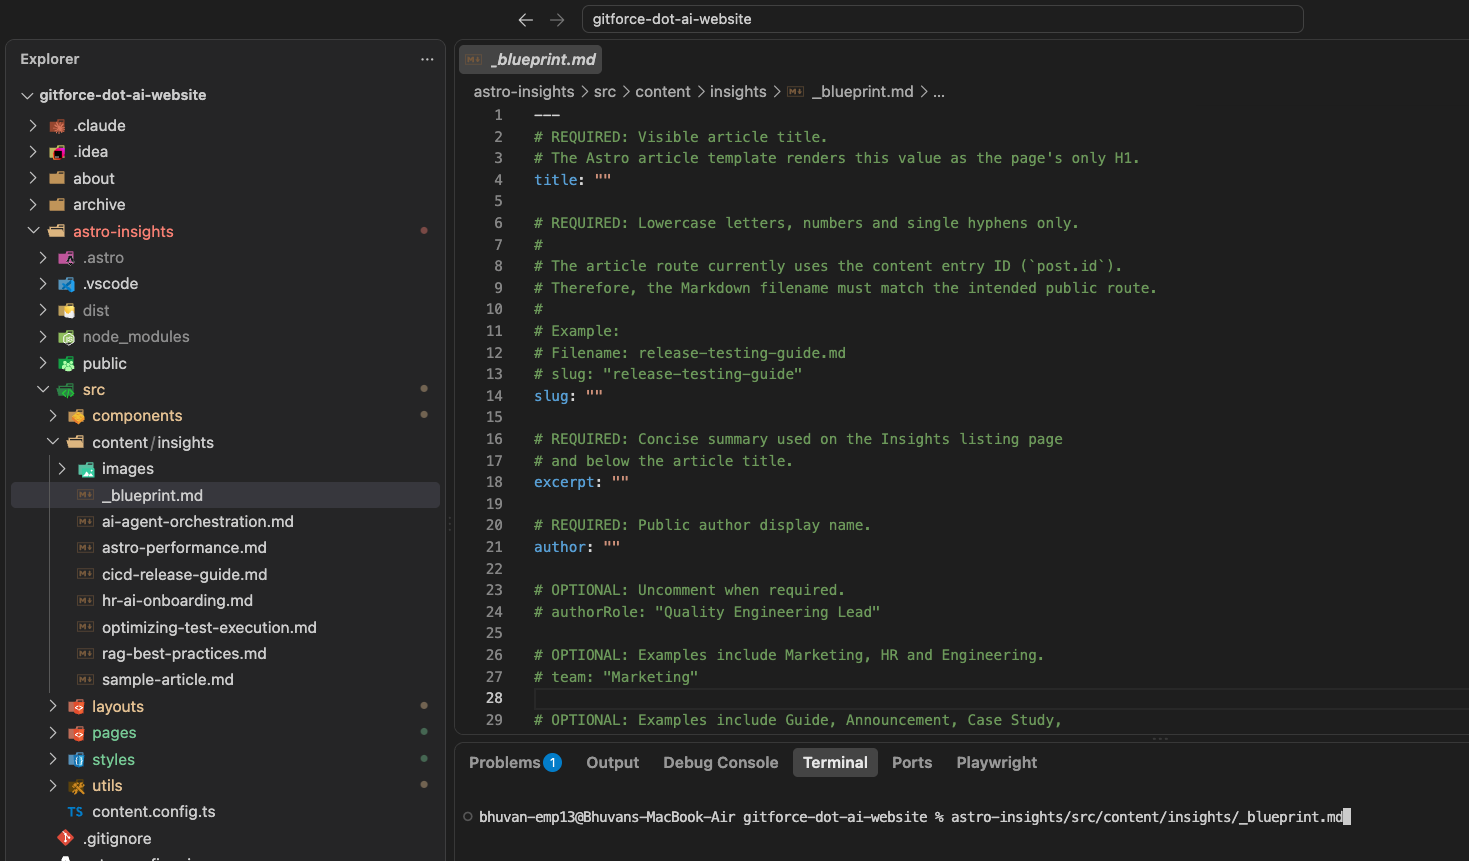Click the layouts folder icon
This screenshot has width=1469, height=861.
coord(76,707)
